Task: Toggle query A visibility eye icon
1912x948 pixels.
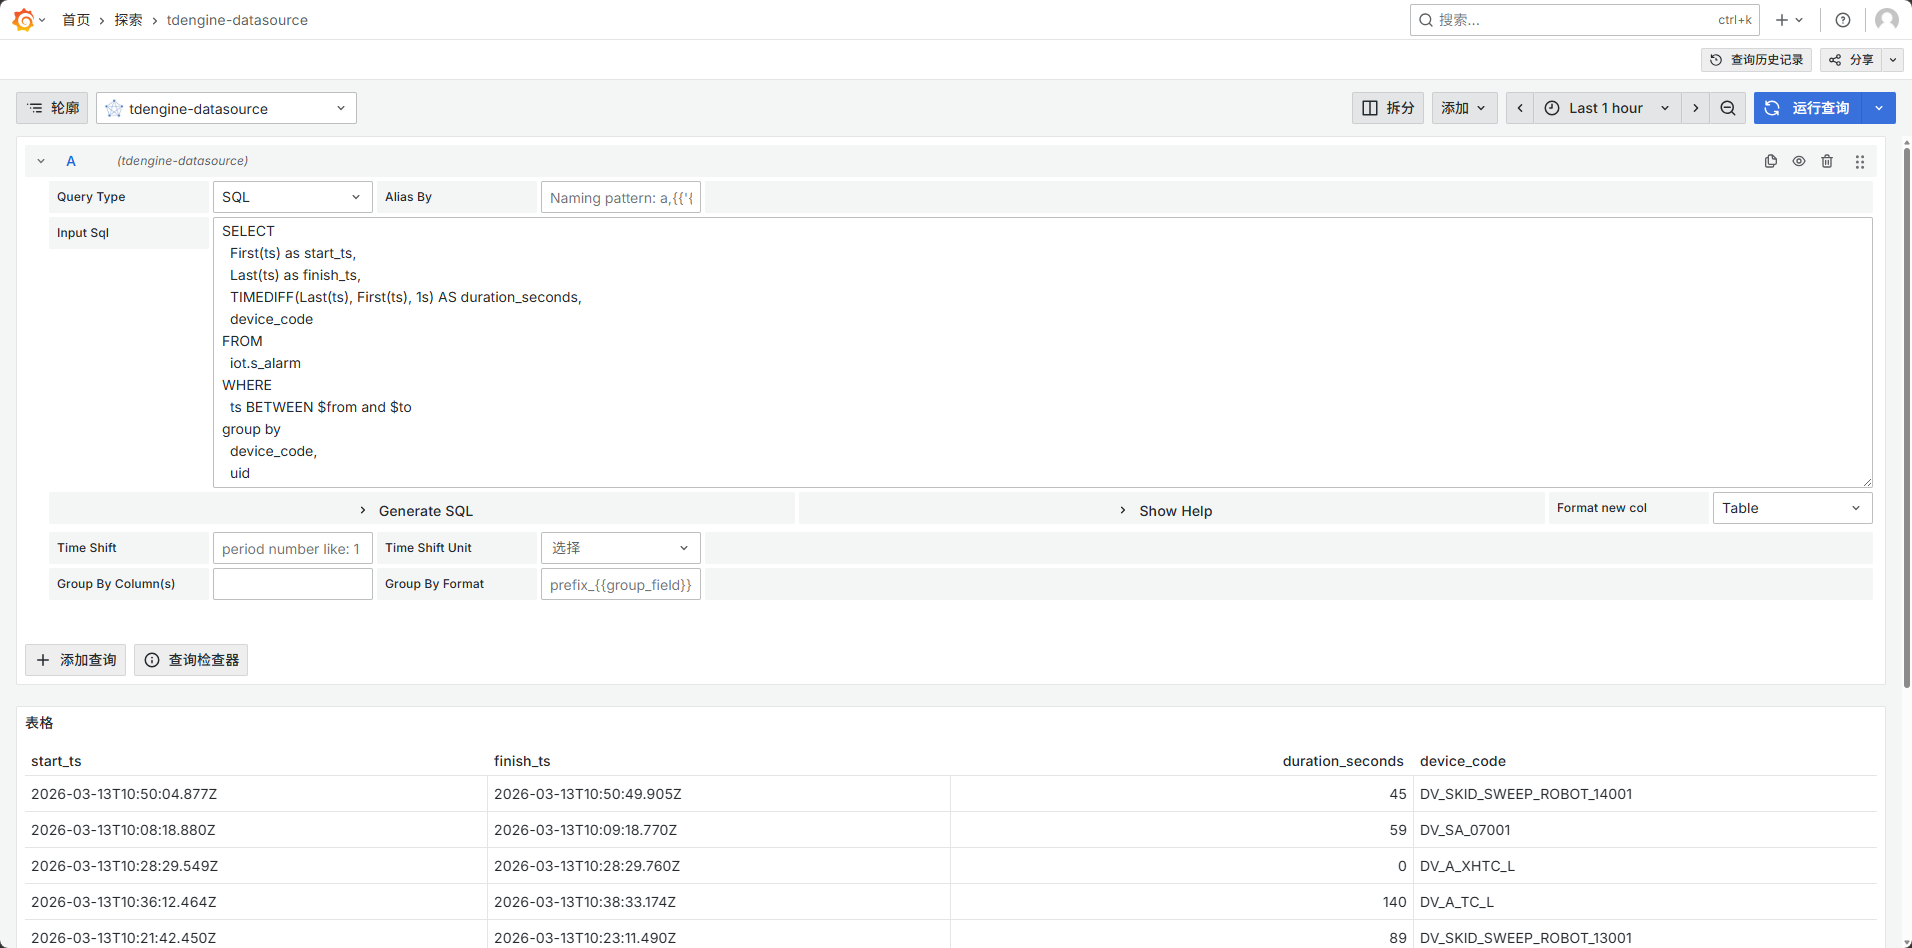Action: pos(1799,161)
